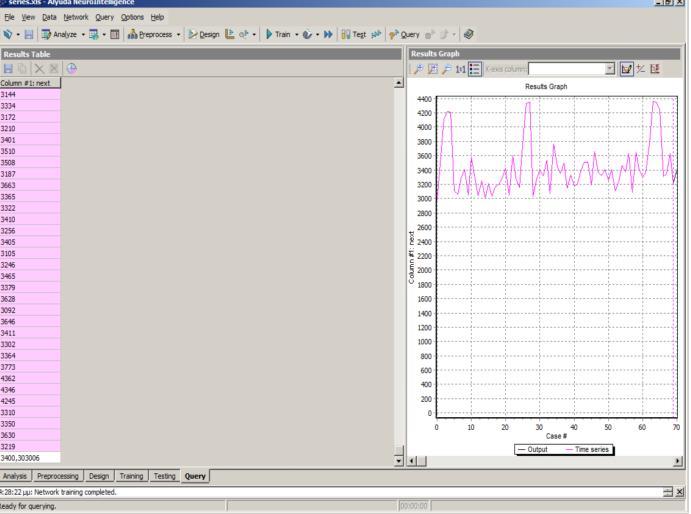Open the Query menu
Screen dimensions: 691x514
104,17
